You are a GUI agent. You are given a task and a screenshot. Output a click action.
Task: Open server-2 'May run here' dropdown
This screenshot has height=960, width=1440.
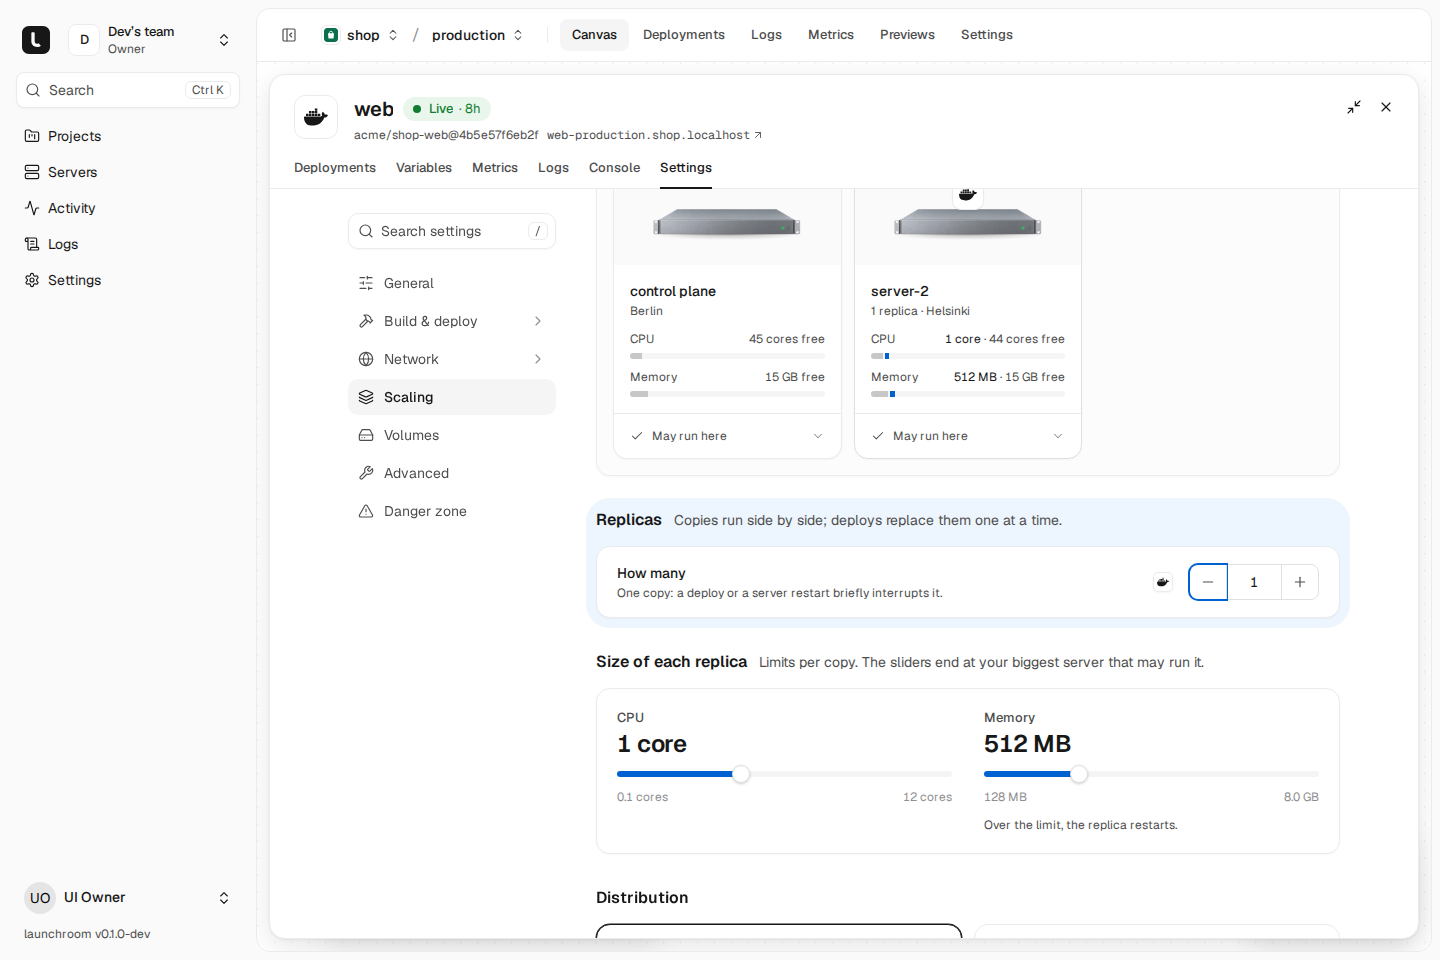coord(968,436)
